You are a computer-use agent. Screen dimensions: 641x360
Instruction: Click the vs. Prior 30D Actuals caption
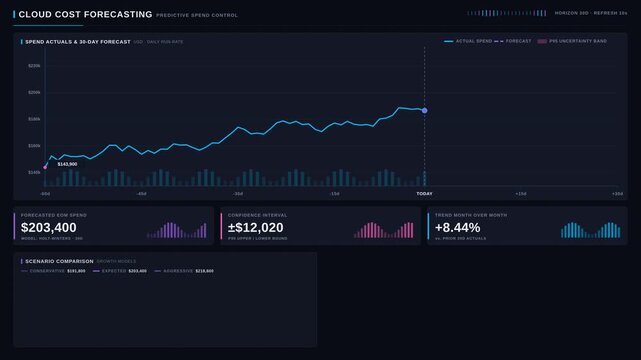pos(460,238)
